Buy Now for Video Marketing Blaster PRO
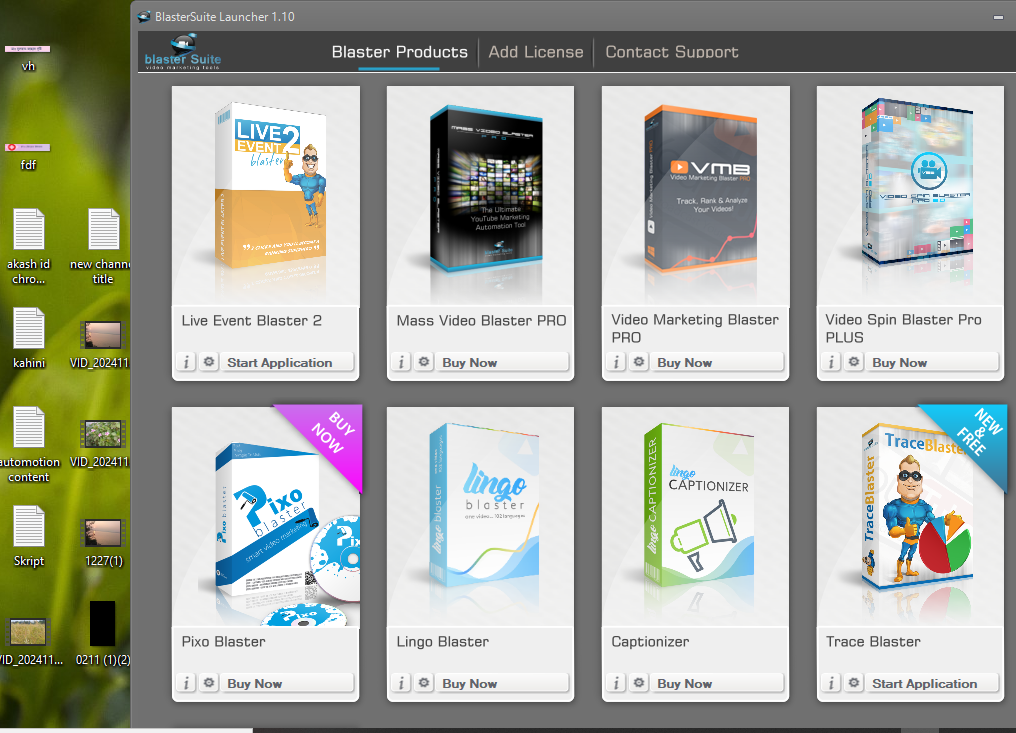Viewport: 1016px width, 733px height. click(717, 362)
